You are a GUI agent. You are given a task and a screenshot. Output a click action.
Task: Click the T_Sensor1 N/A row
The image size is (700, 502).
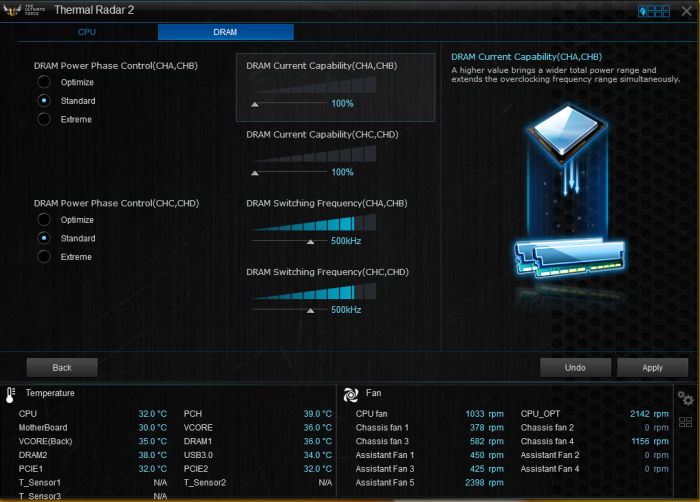[x=93, y=483]
